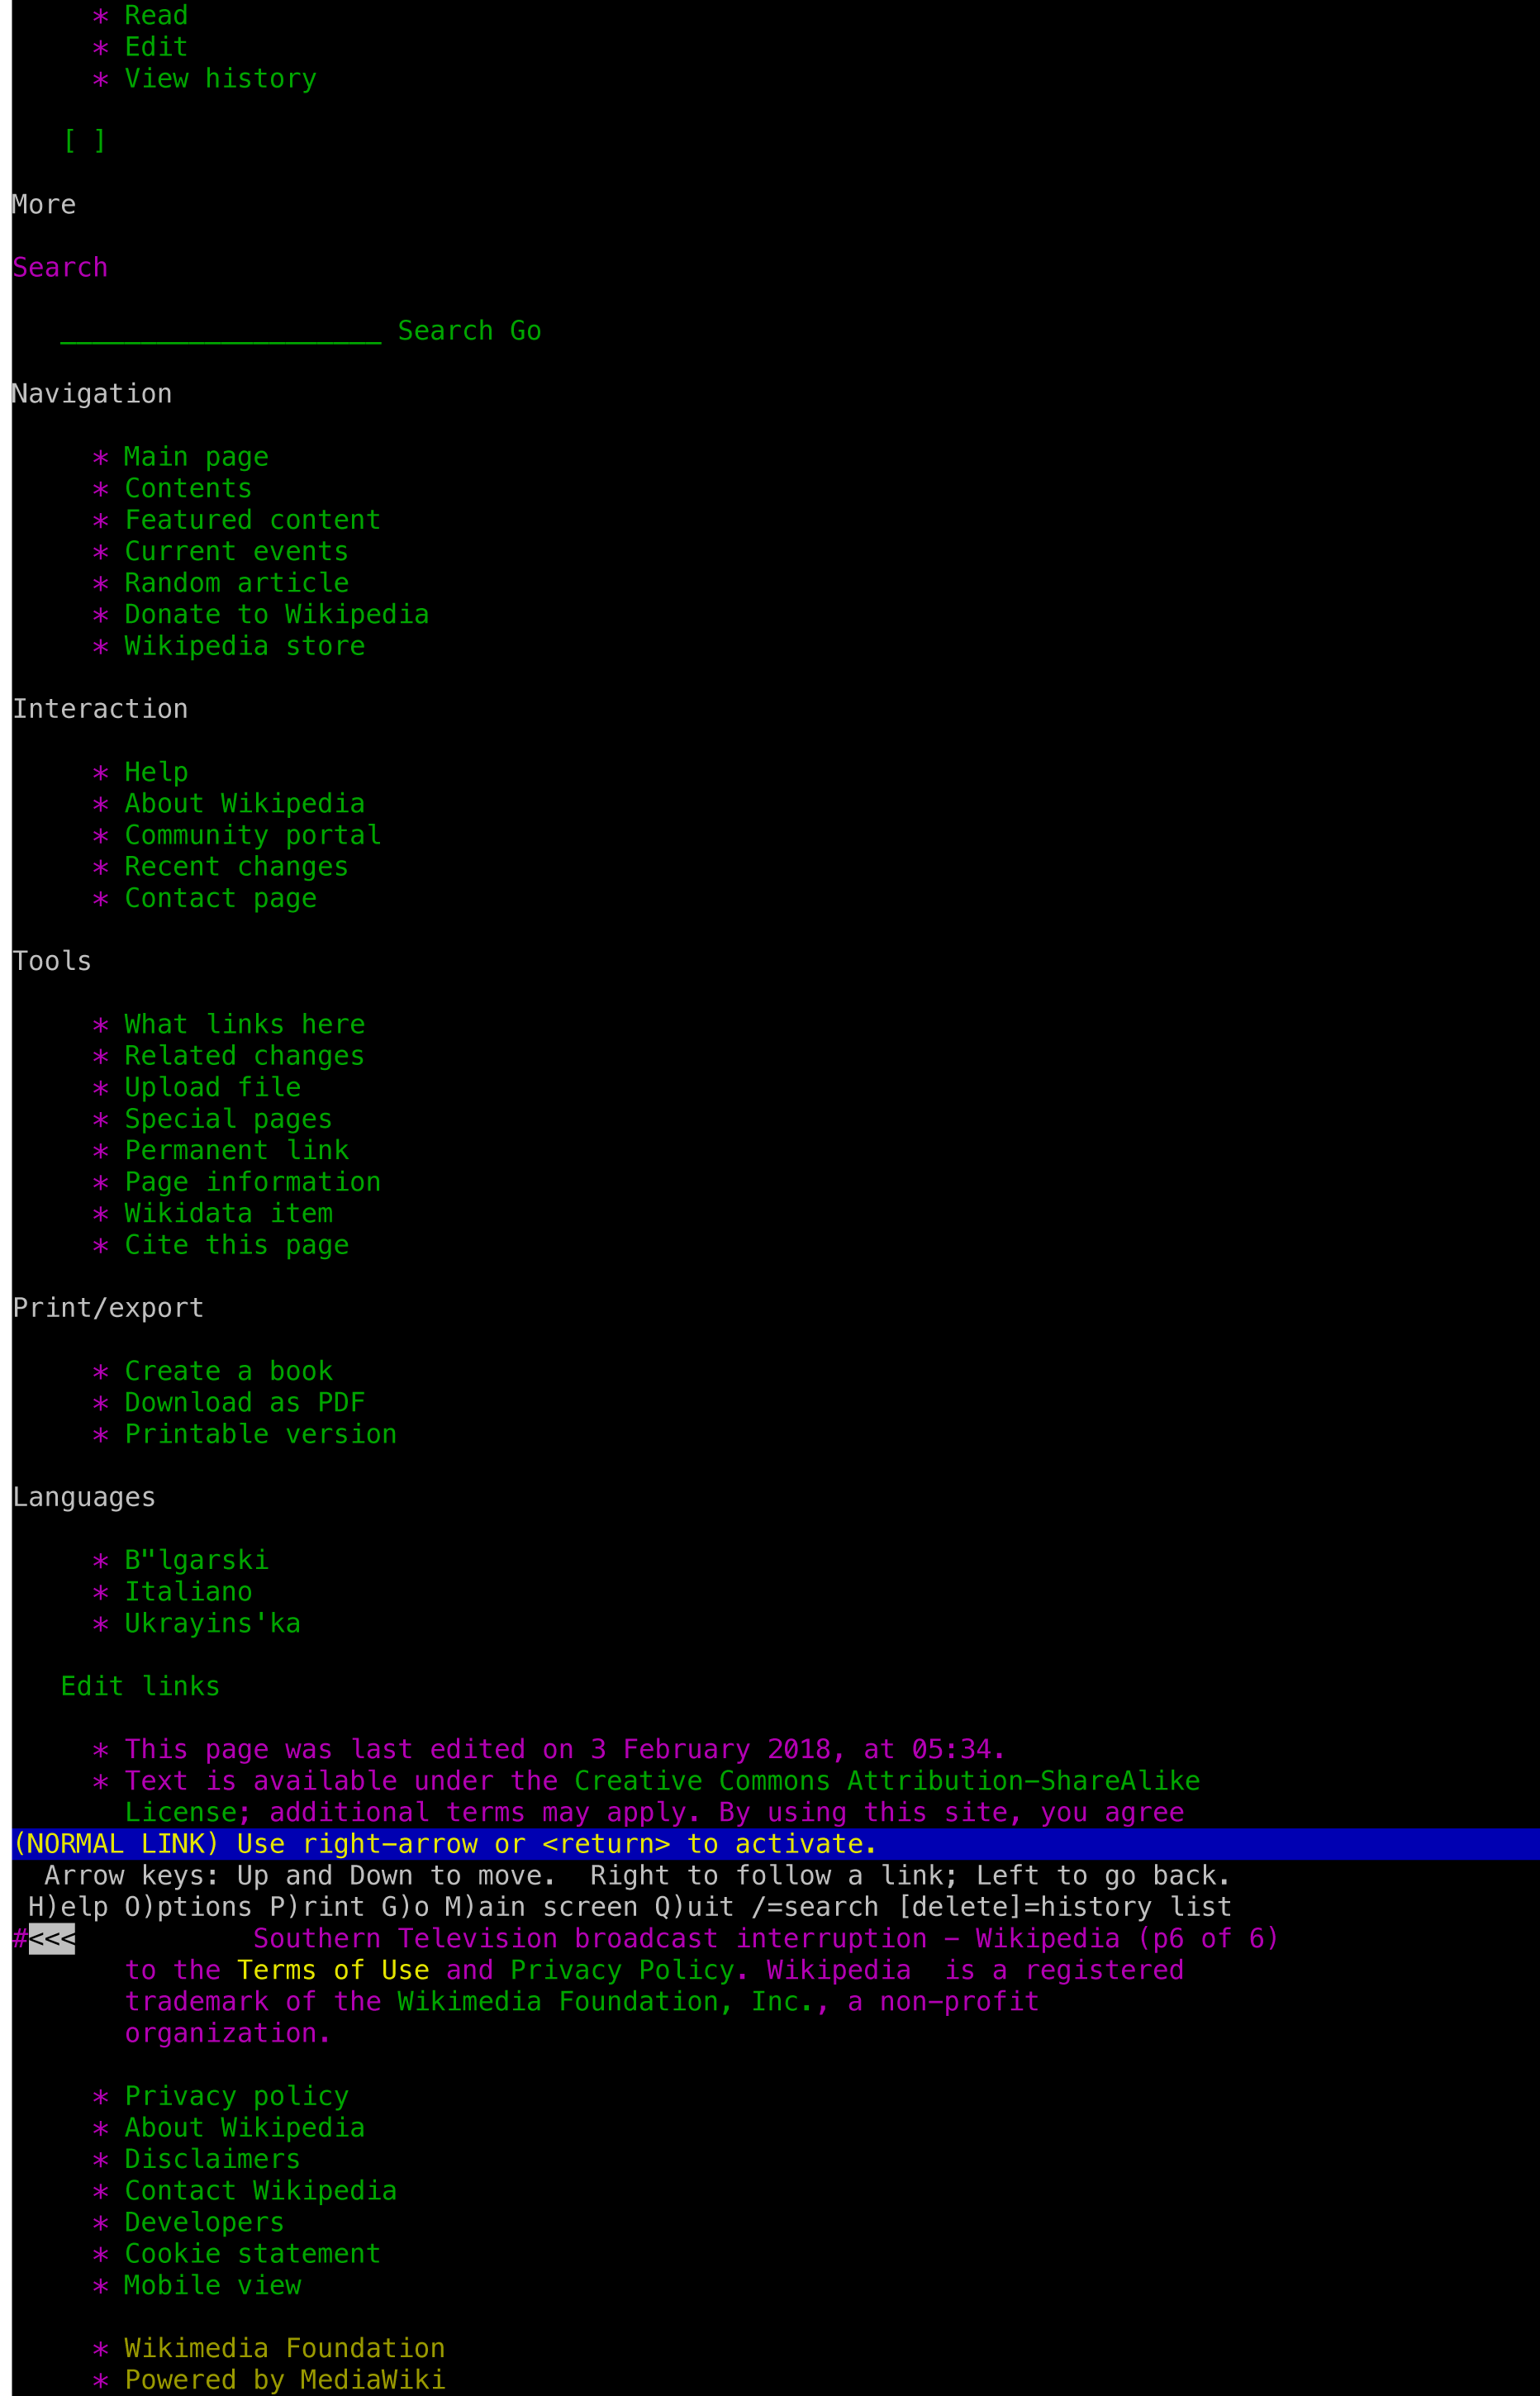Open the Wikipedia store link
This screenshot has height=2396, width=1540.
244,646
